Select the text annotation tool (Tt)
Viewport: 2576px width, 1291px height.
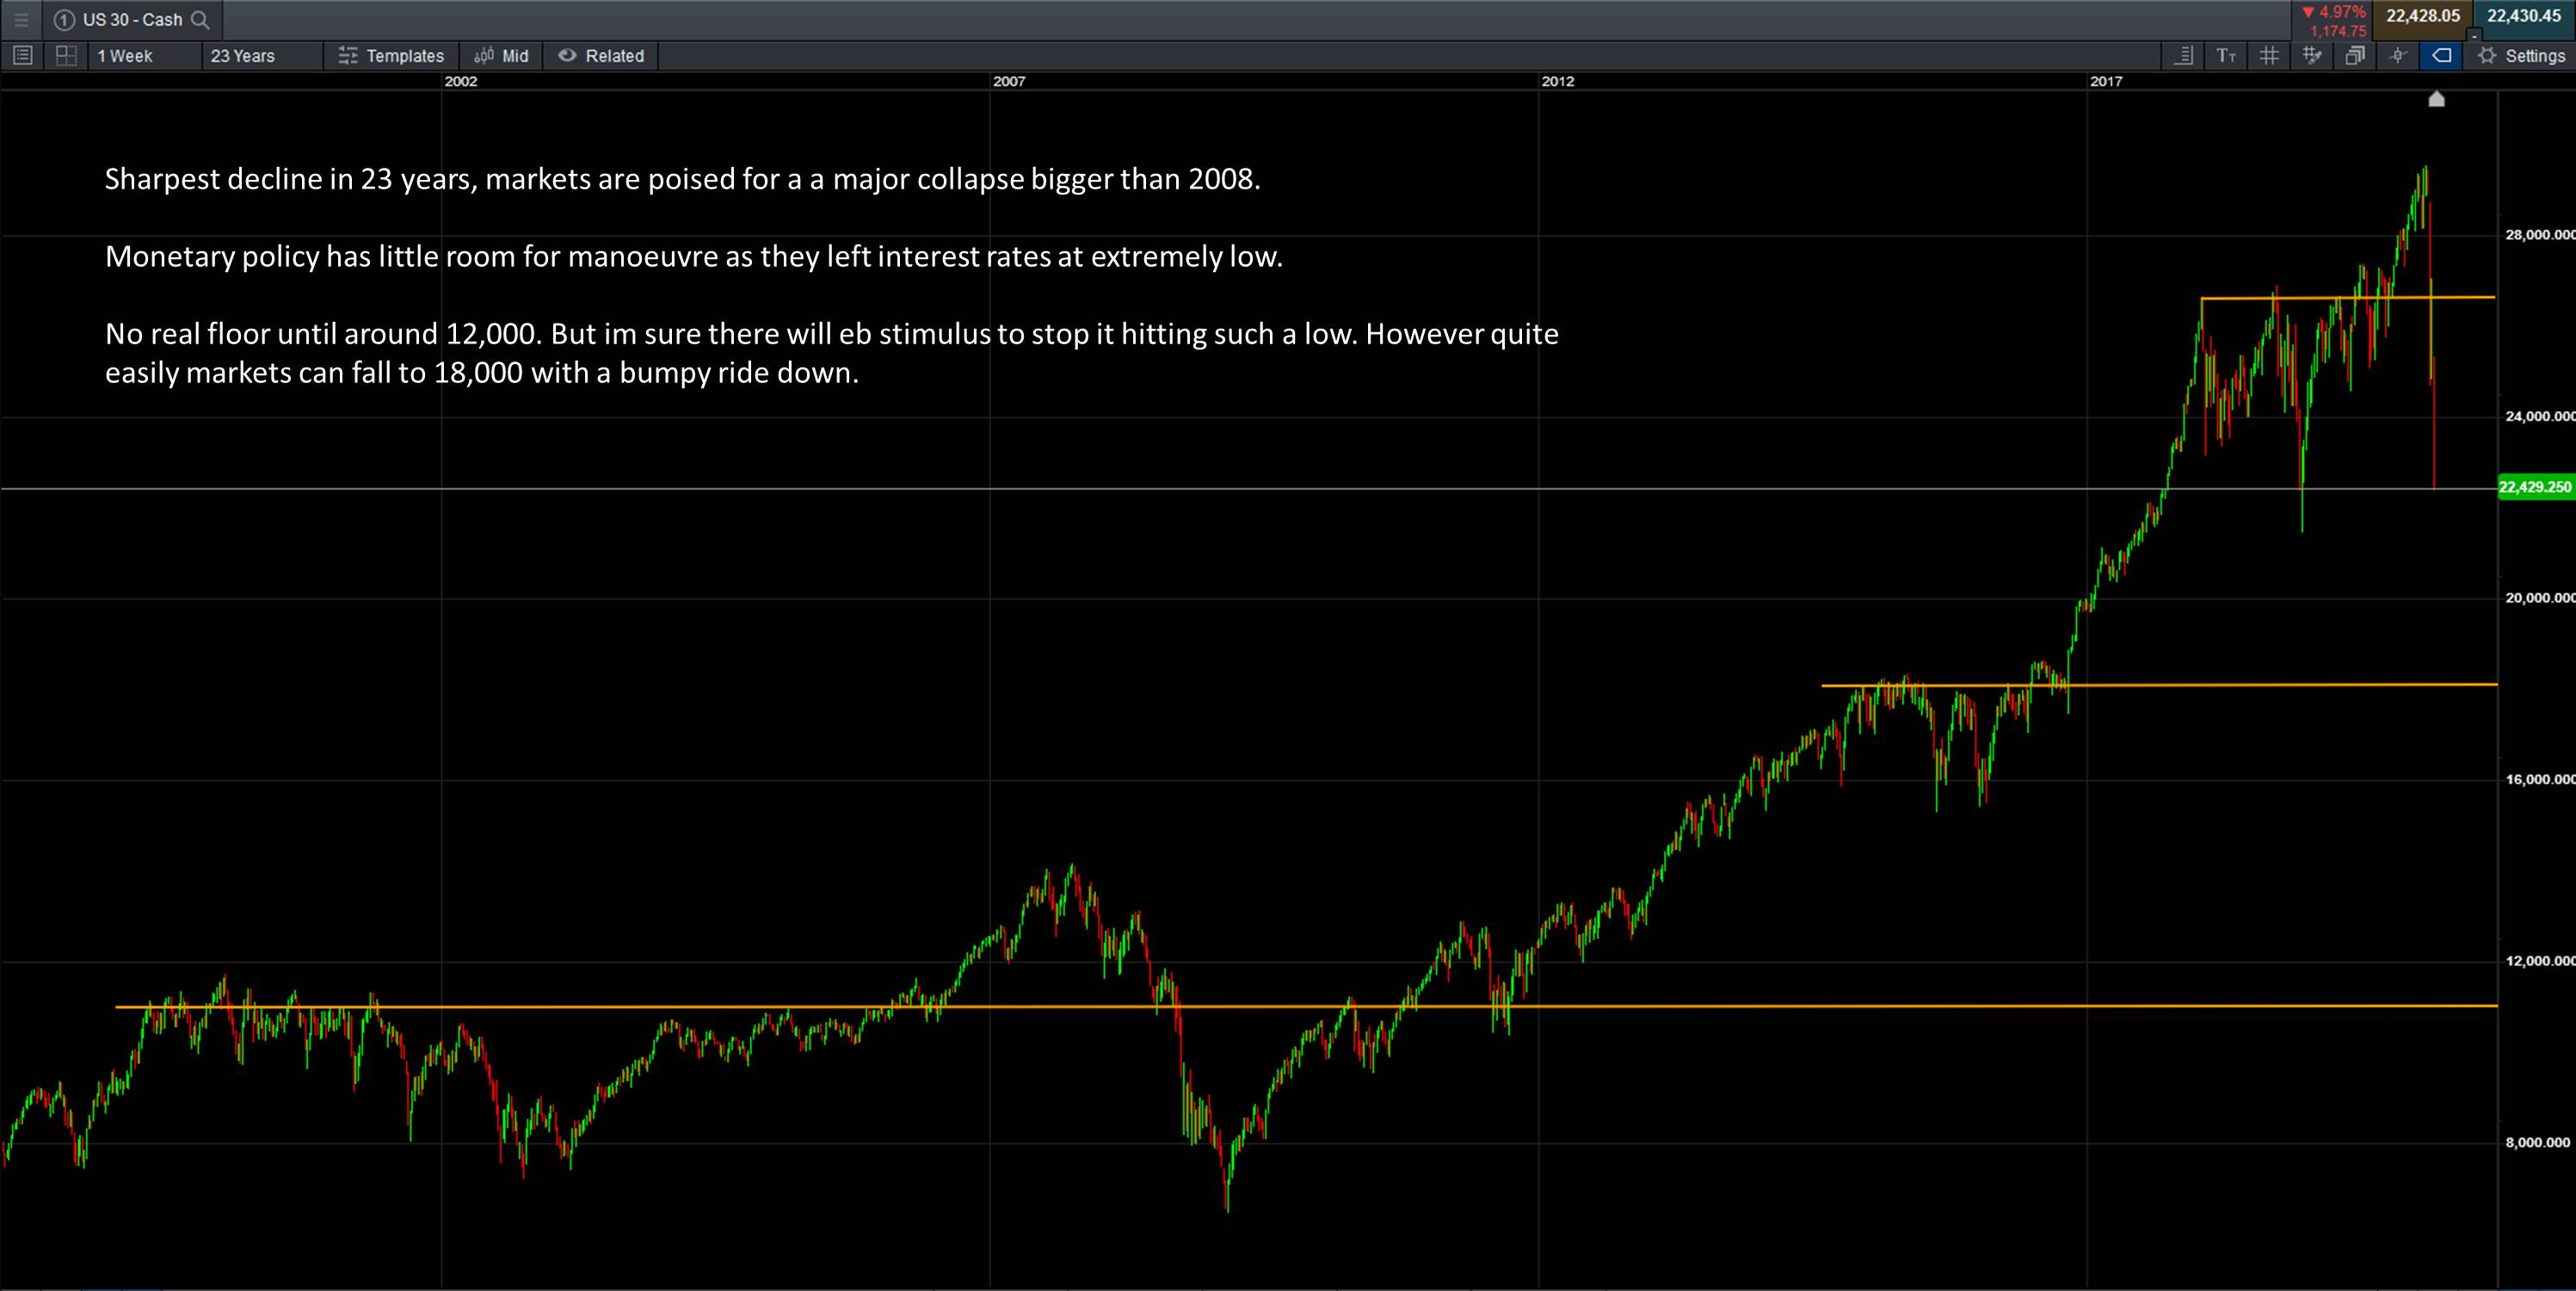coord(2226,56)
